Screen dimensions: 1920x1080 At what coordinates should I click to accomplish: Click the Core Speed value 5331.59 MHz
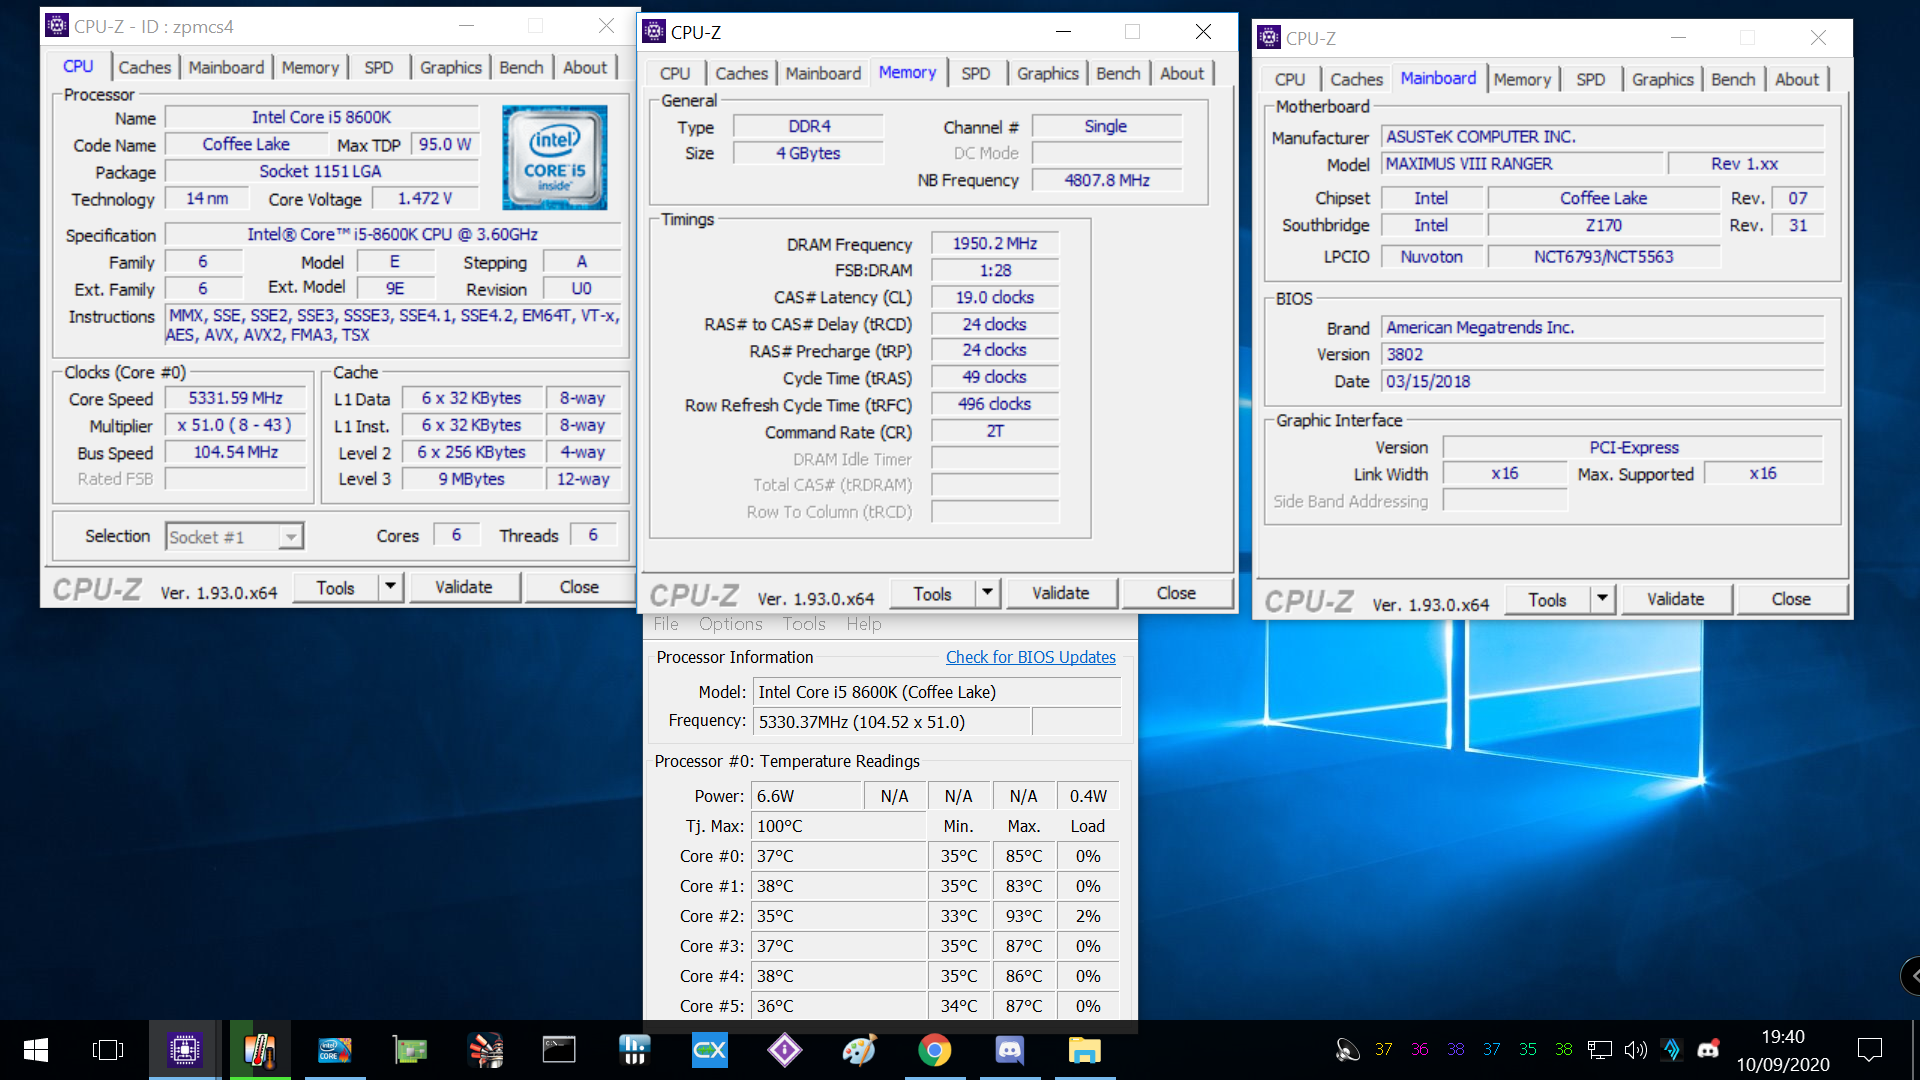point(236,398)
